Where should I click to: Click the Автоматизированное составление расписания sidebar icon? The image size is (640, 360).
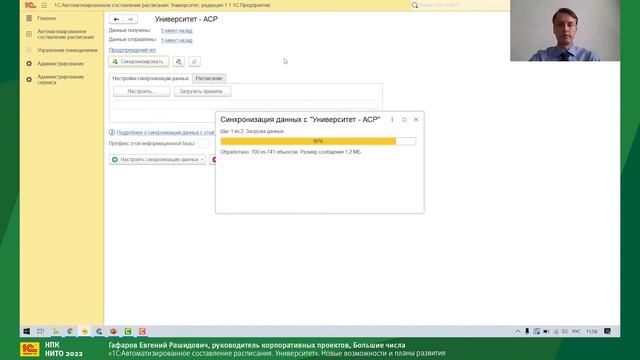pyautogui.click(x=29, y=34)
